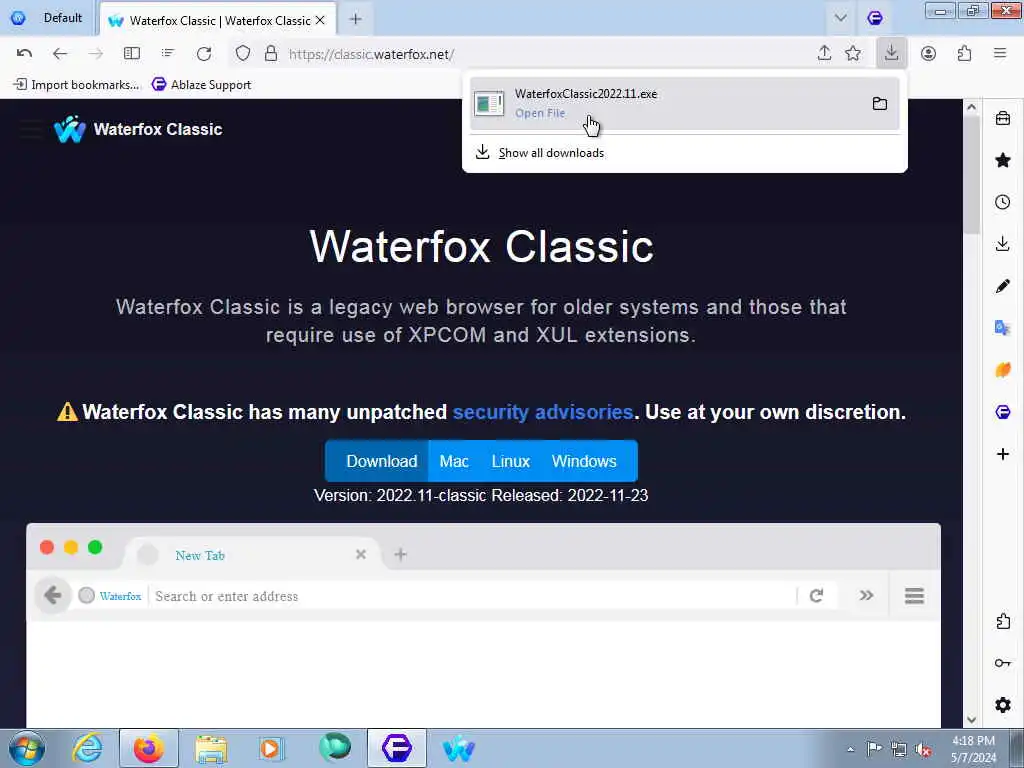Reload the current page
This screenshot has width=1024, height=768.
(204, 54)
